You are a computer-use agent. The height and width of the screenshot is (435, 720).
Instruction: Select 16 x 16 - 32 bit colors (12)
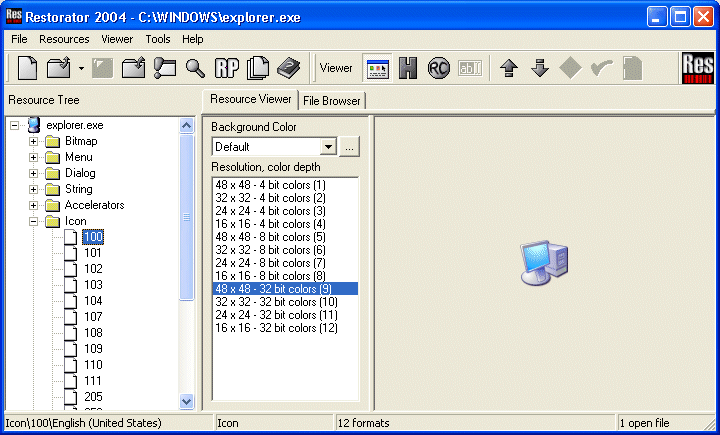pos(285,328)
